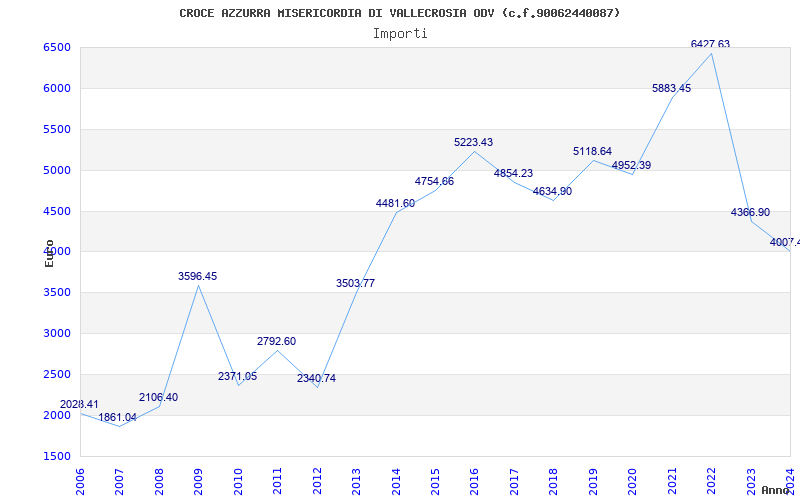Click the Euro axis label

[49, 254]
